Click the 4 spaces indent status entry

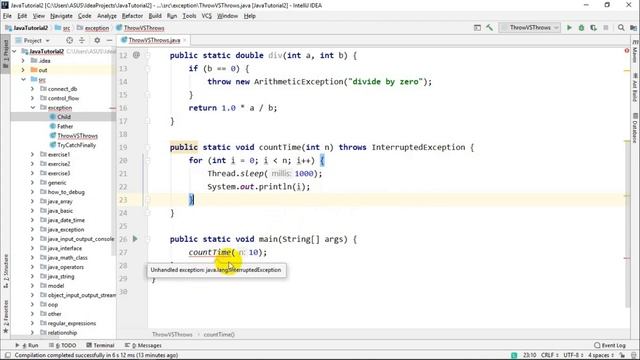pos(601,355)
